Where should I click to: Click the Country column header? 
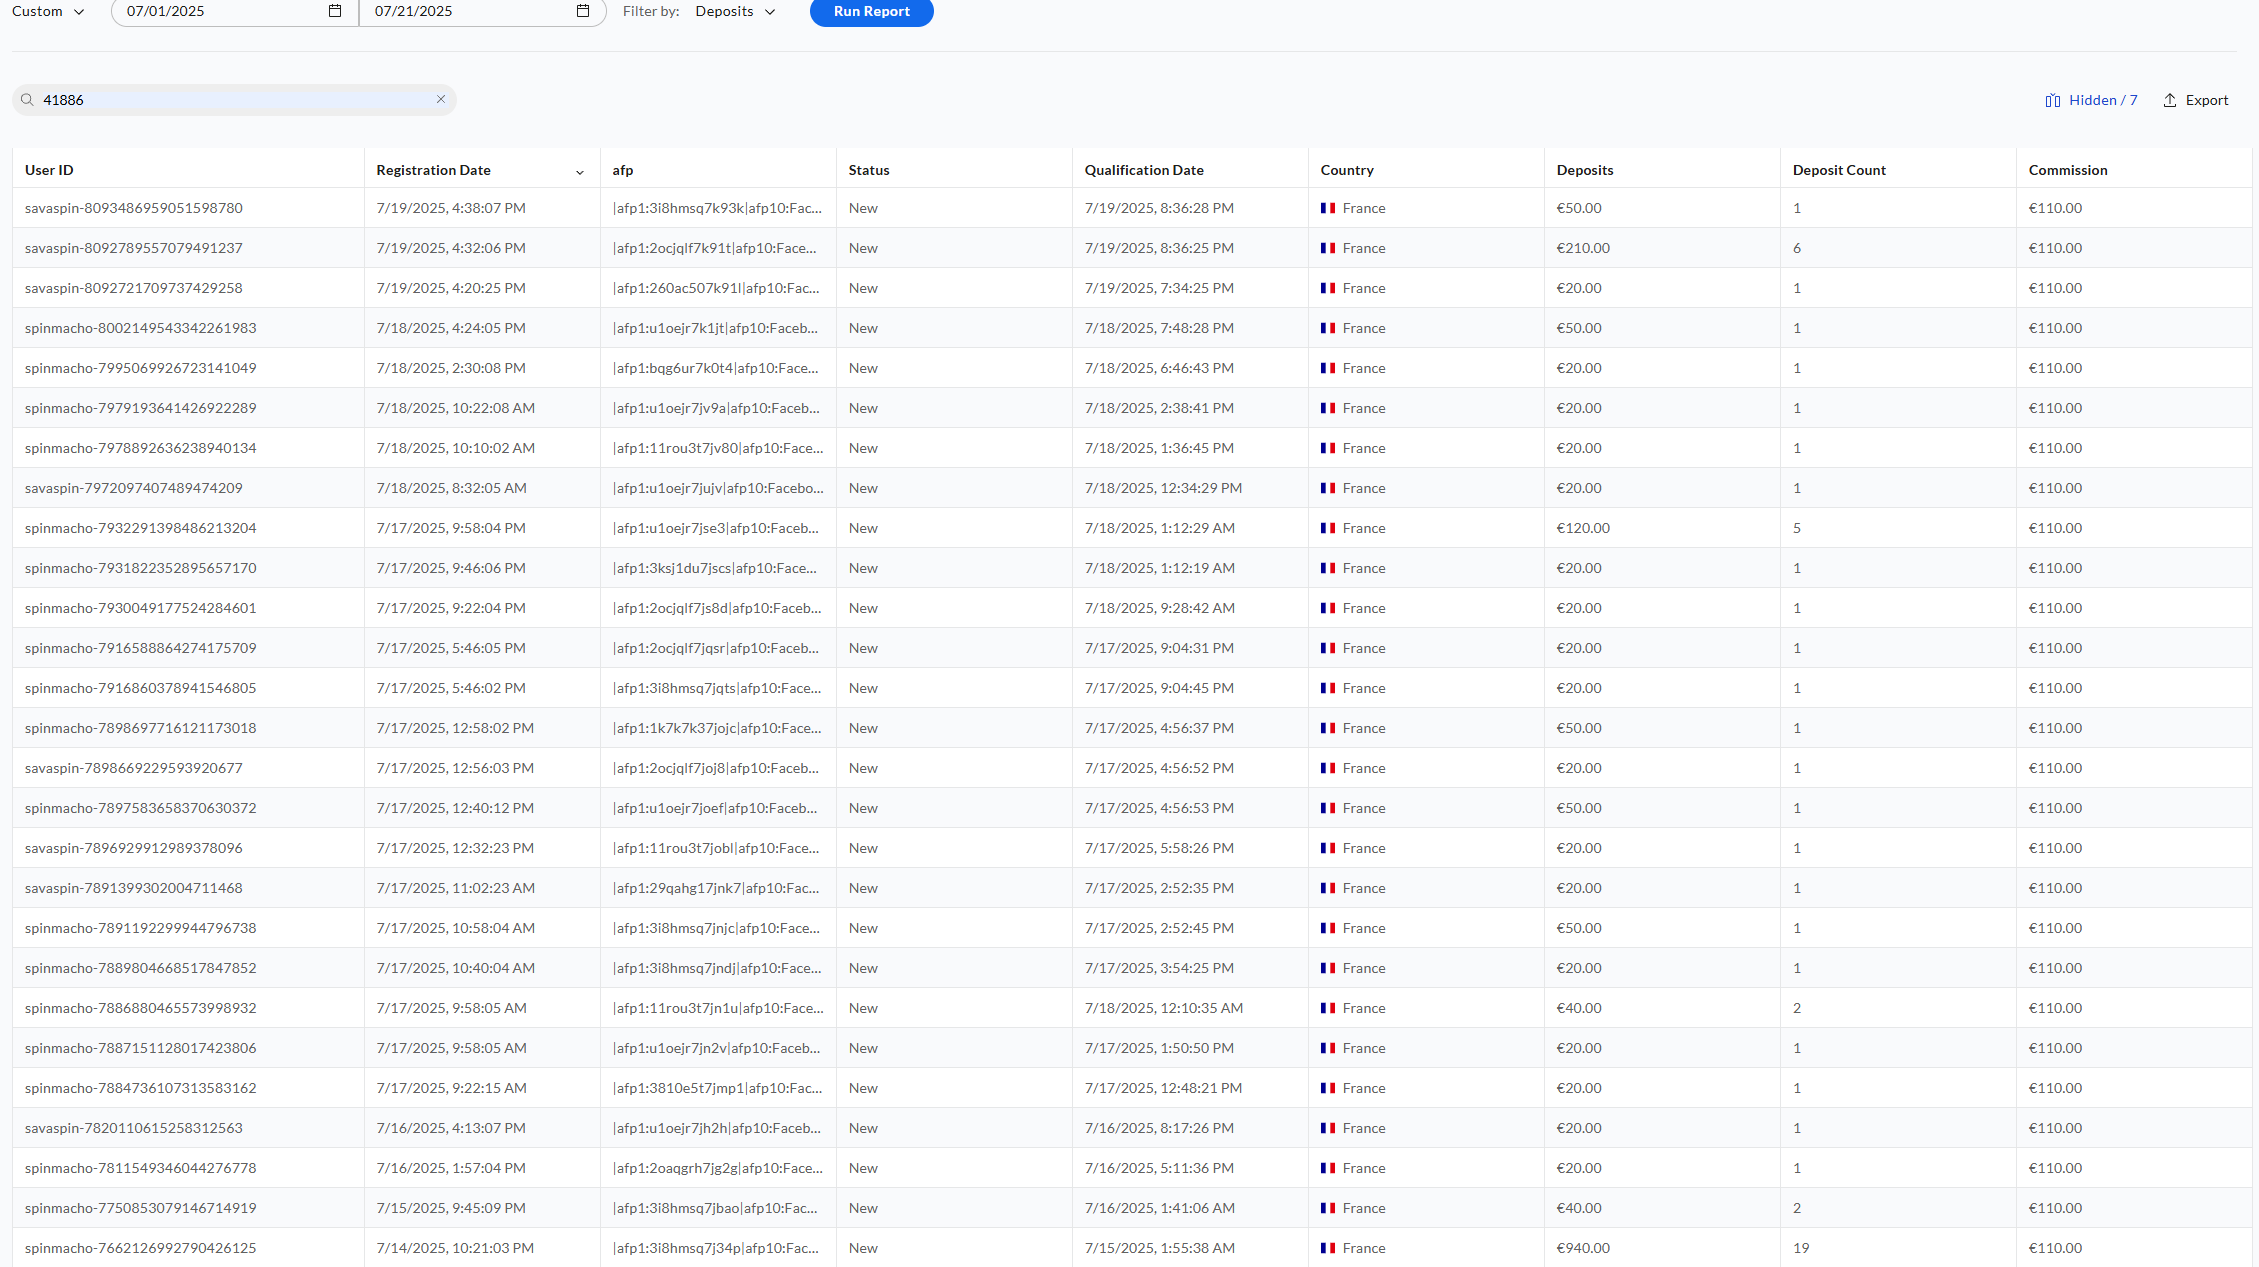pyautogui.click(x=1347, y=170)
